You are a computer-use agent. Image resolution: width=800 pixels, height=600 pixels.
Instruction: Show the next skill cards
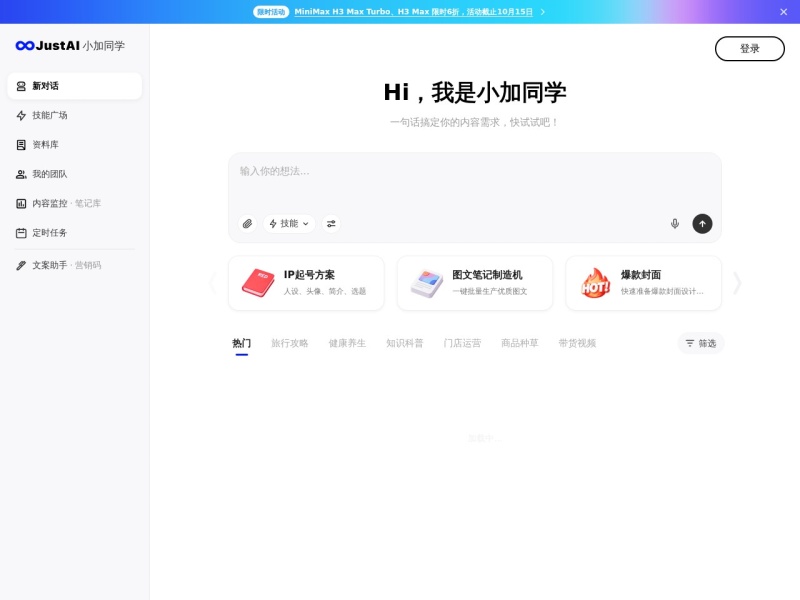(737, 283)
